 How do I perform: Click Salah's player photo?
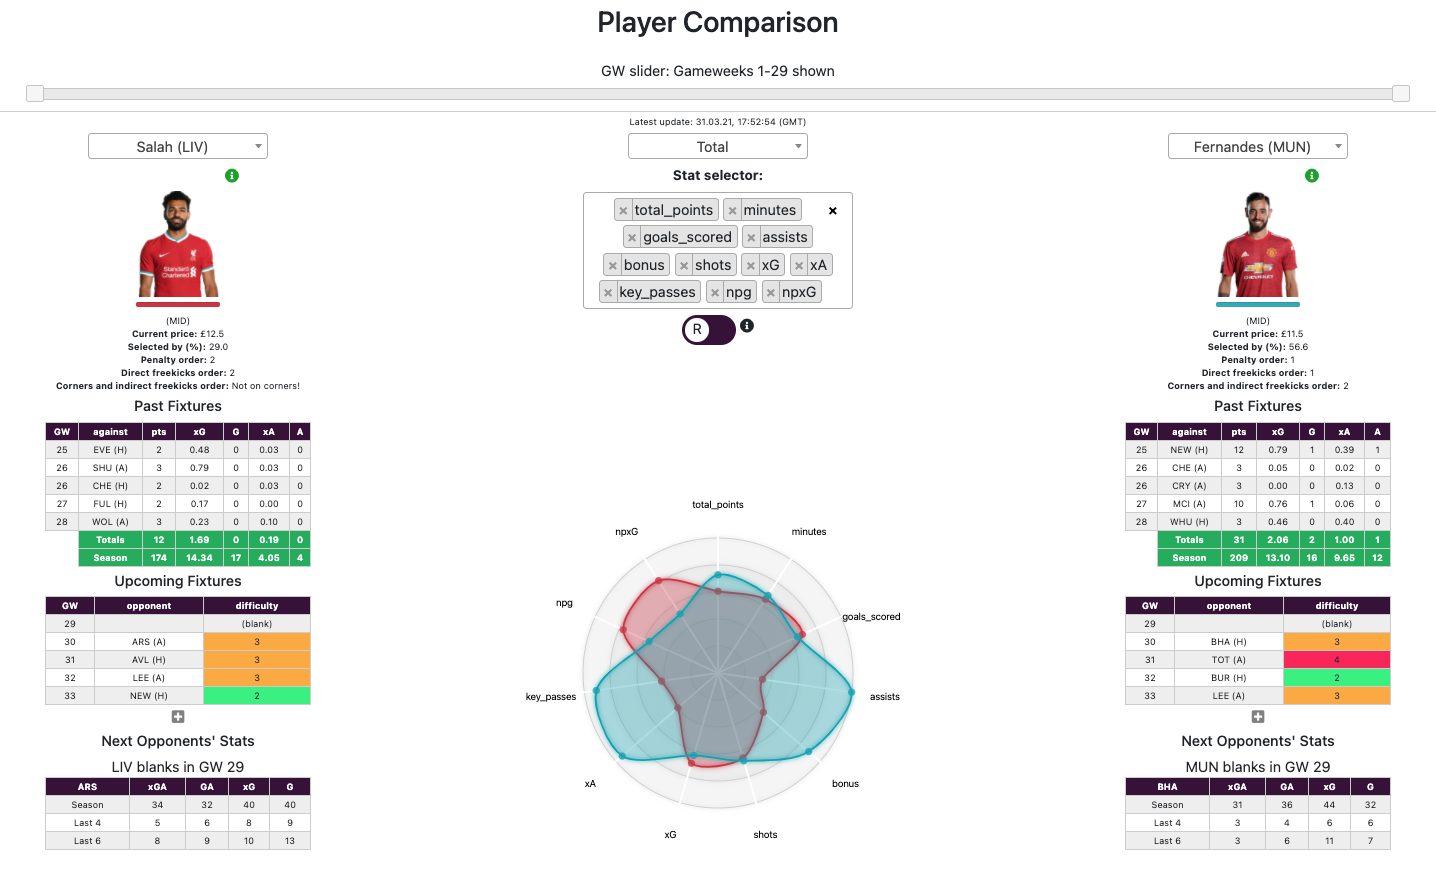coord(177,245)
